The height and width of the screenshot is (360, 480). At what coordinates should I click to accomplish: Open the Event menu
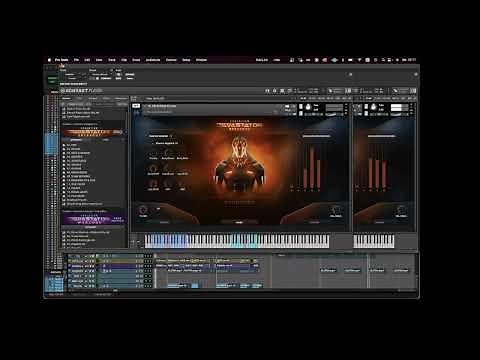tap(136, 60)
